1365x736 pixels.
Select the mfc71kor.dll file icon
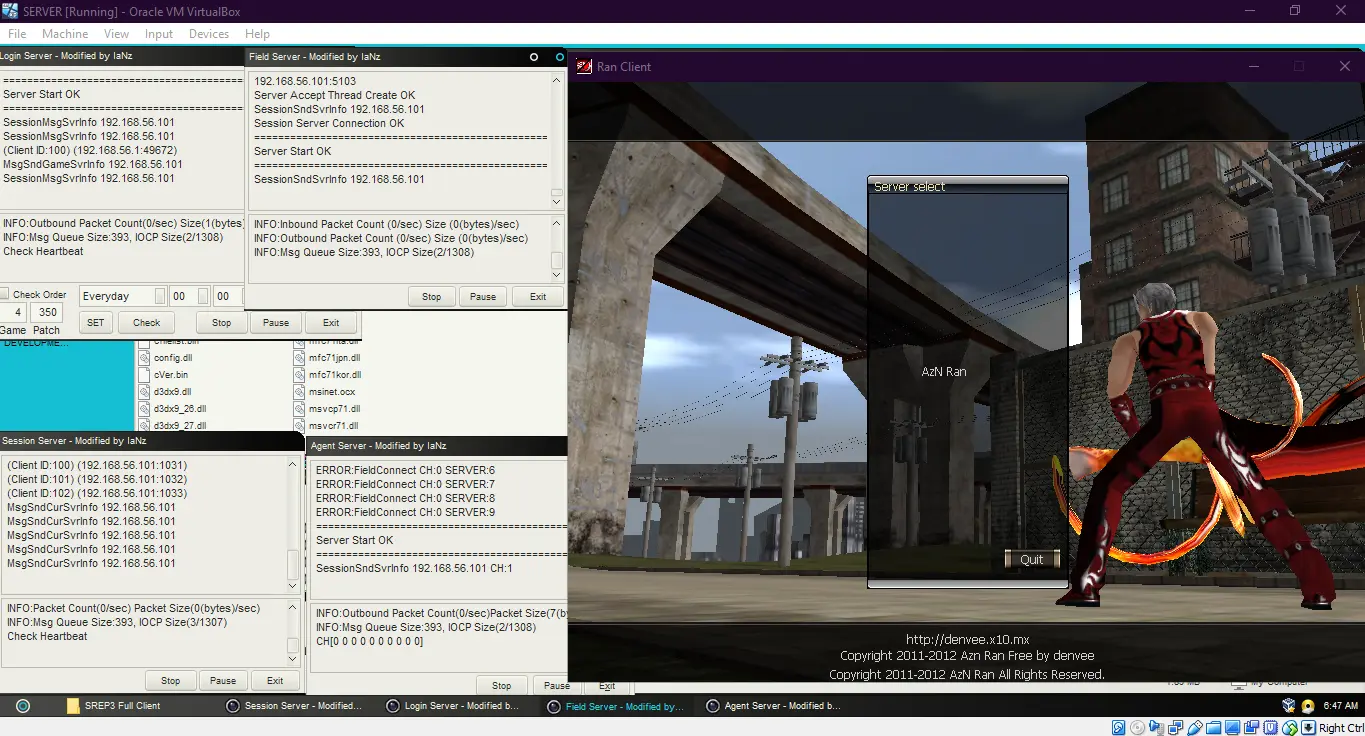click(x=300, y=375)
